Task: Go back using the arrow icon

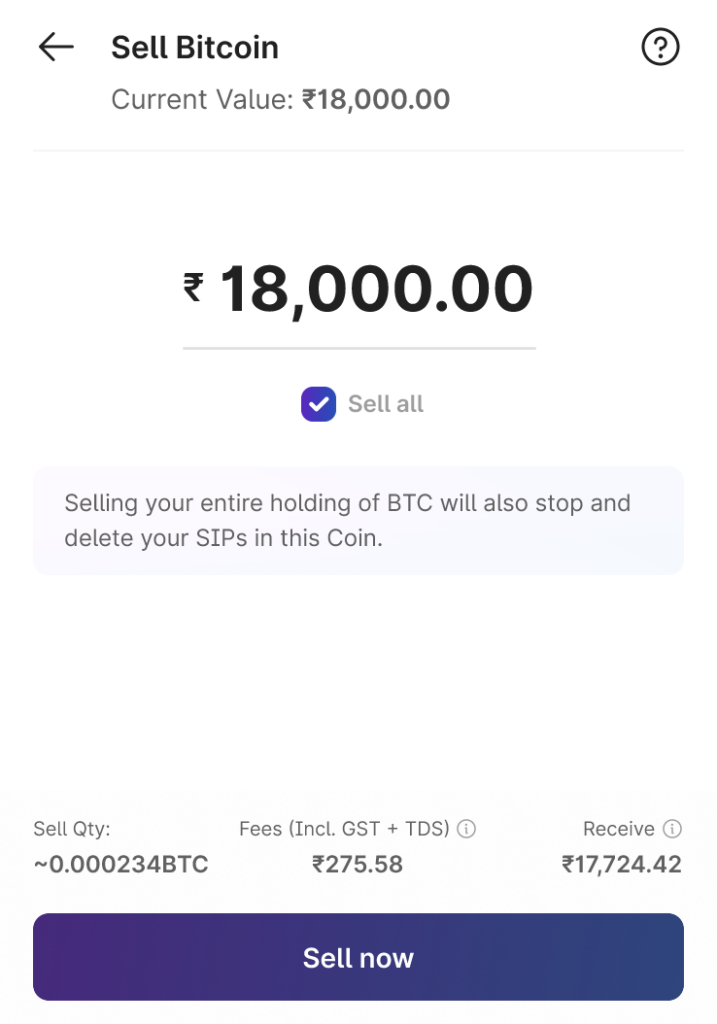Action: pos(56,47)
